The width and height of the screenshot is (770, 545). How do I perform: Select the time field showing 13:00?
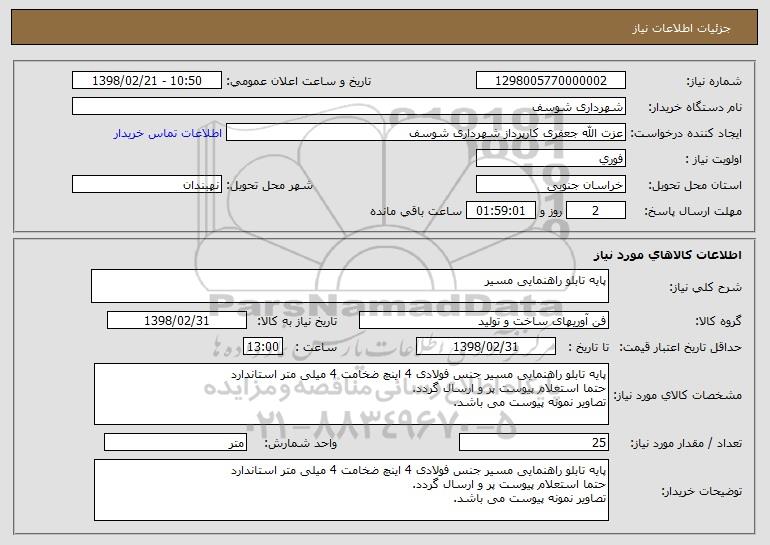tap(263, 347)
